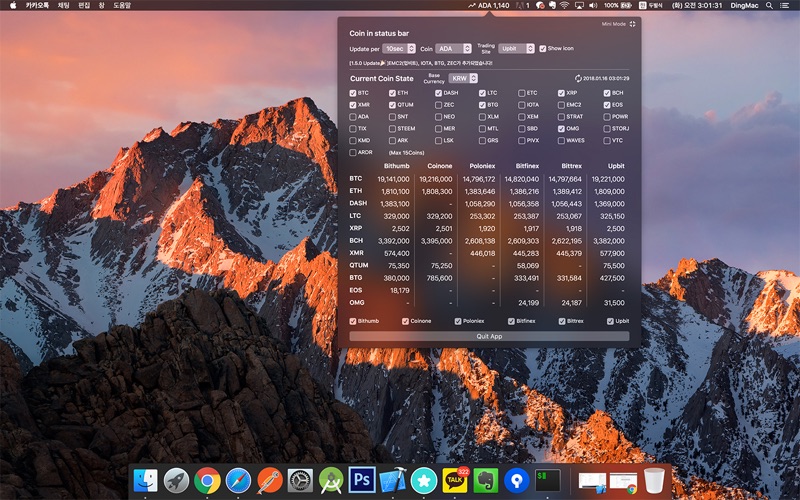Uncheck the Poloniex exchange checkbox

[x=458, y=322]
